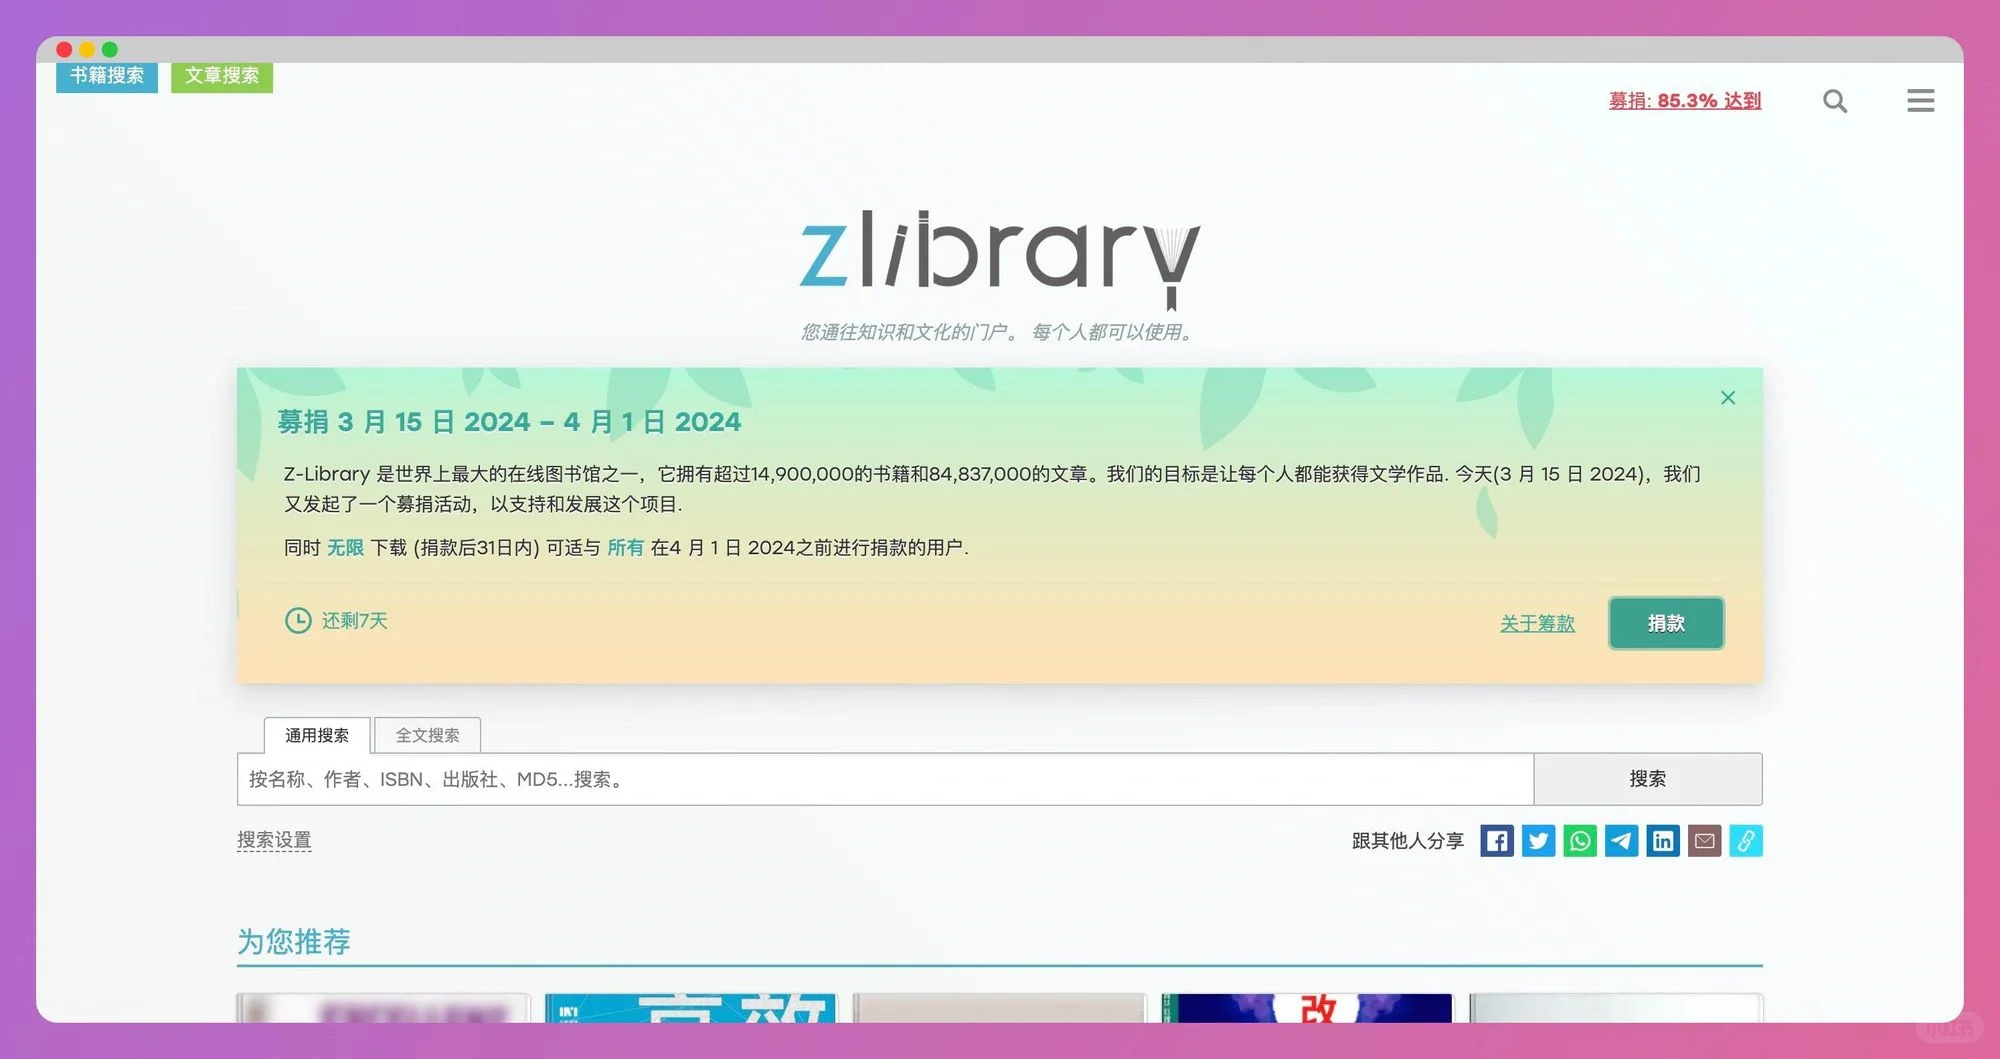The height and width of the screenshot is (1059, 2000).
Task: Click the macOS yellow minimize button
Action: pyautogui.click(x=87, y=49)
